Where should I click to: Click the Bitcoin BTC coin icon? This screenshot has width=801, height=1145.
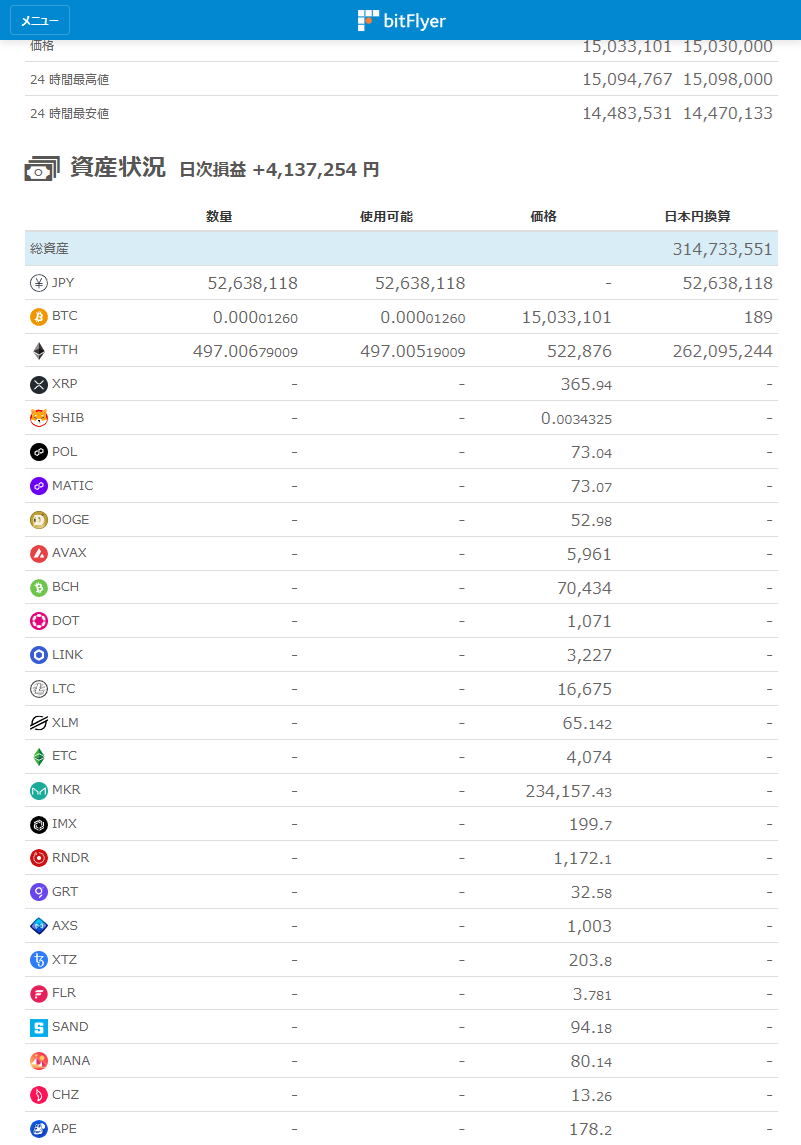tap(39, 317)
